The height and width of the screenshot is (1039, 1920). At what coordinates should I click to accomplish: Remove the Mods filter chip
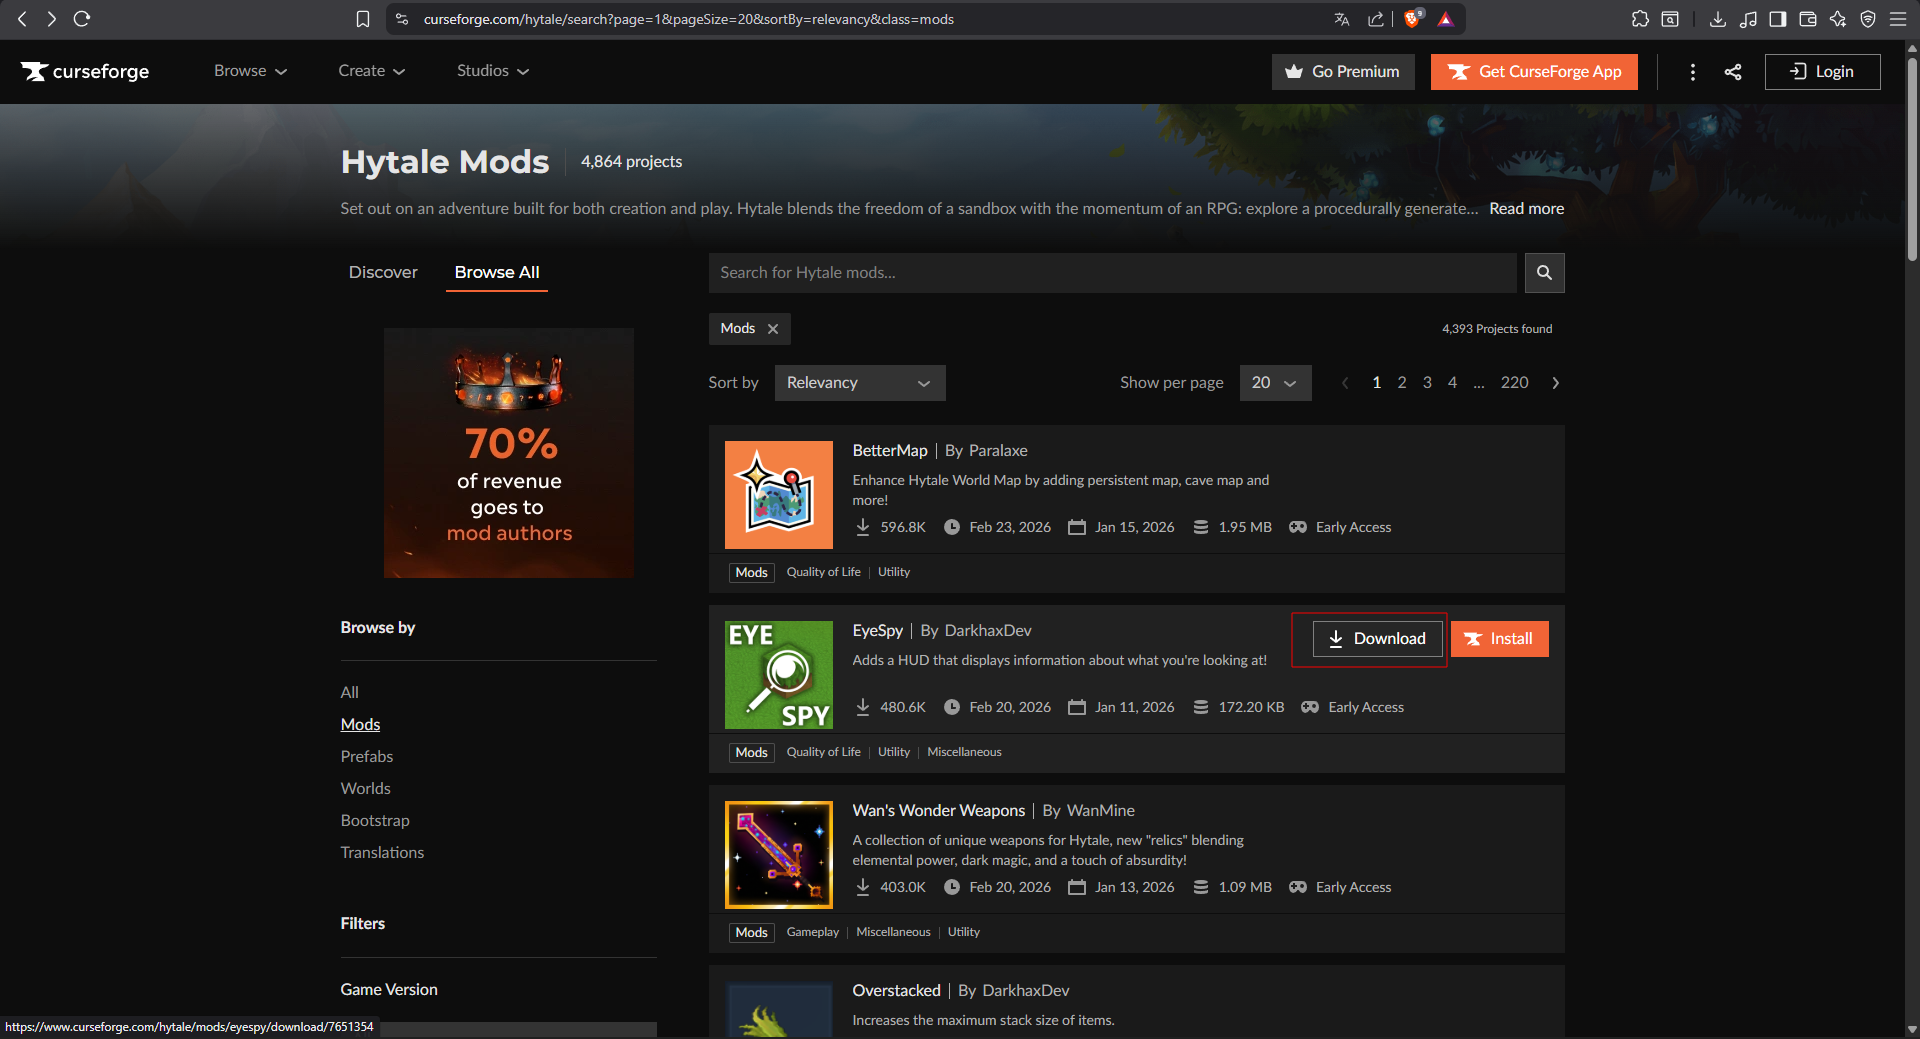(773, 329)
